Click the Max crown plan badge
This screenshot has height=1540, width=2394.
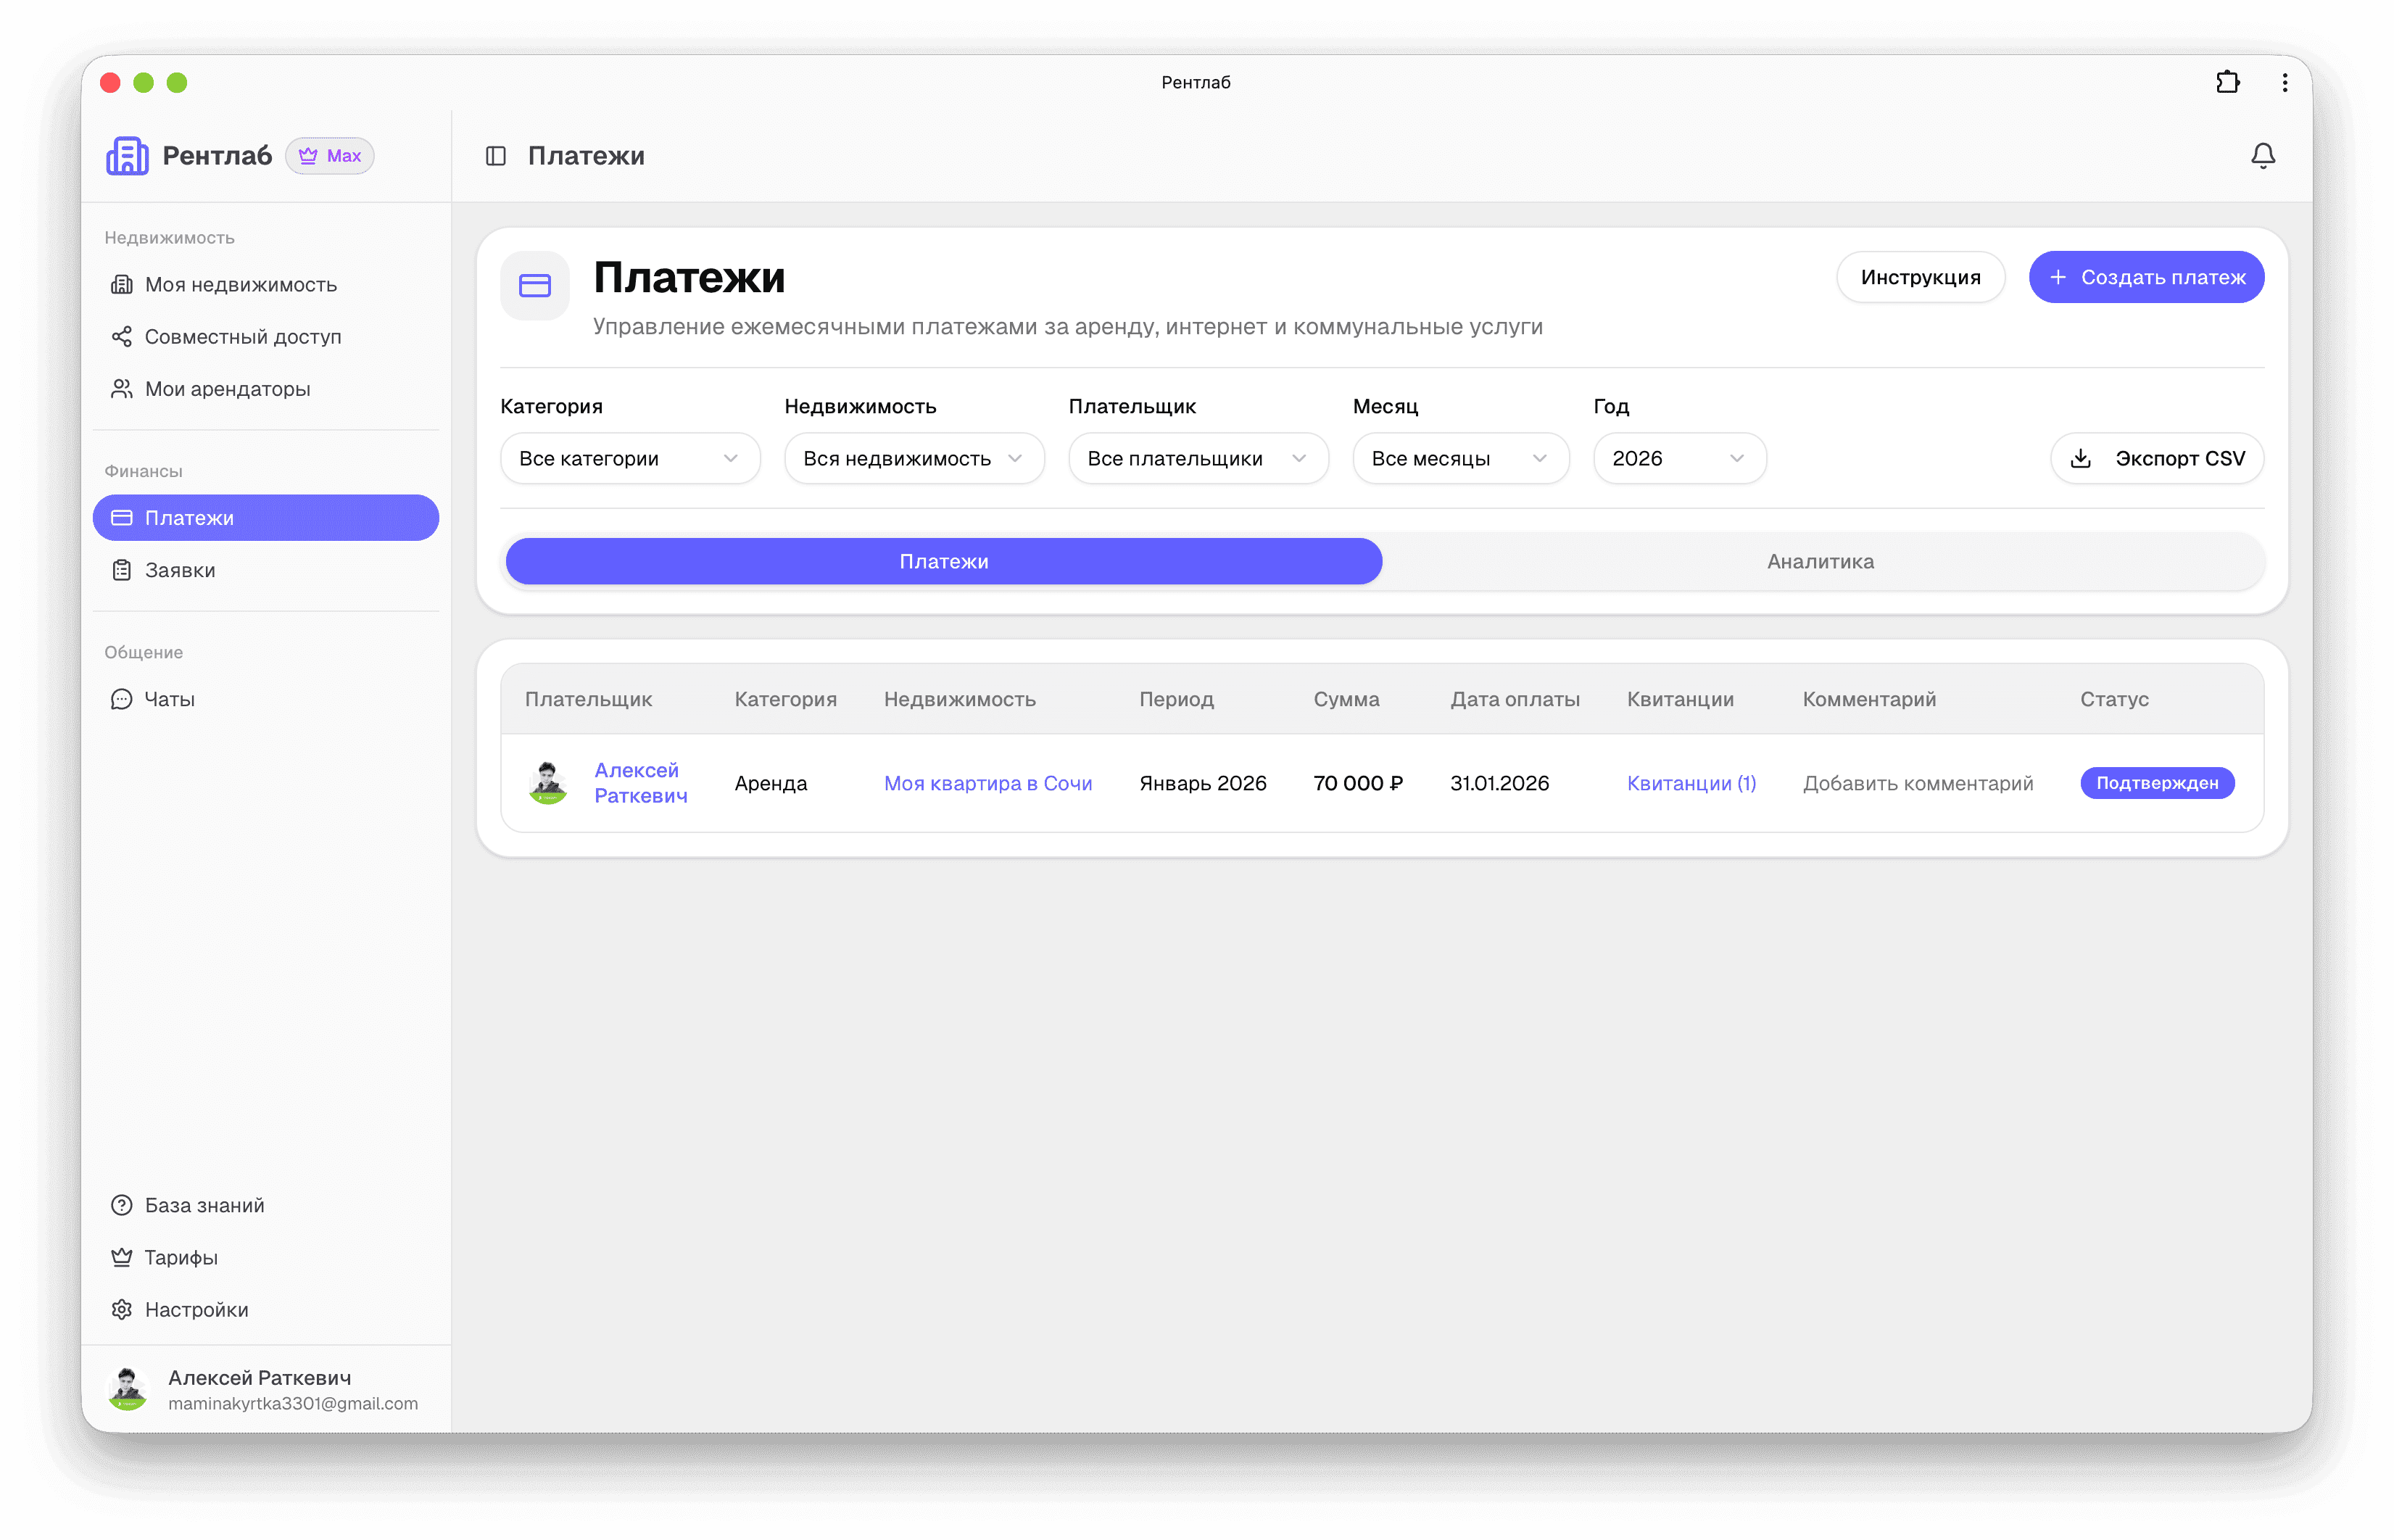[330, 156]
